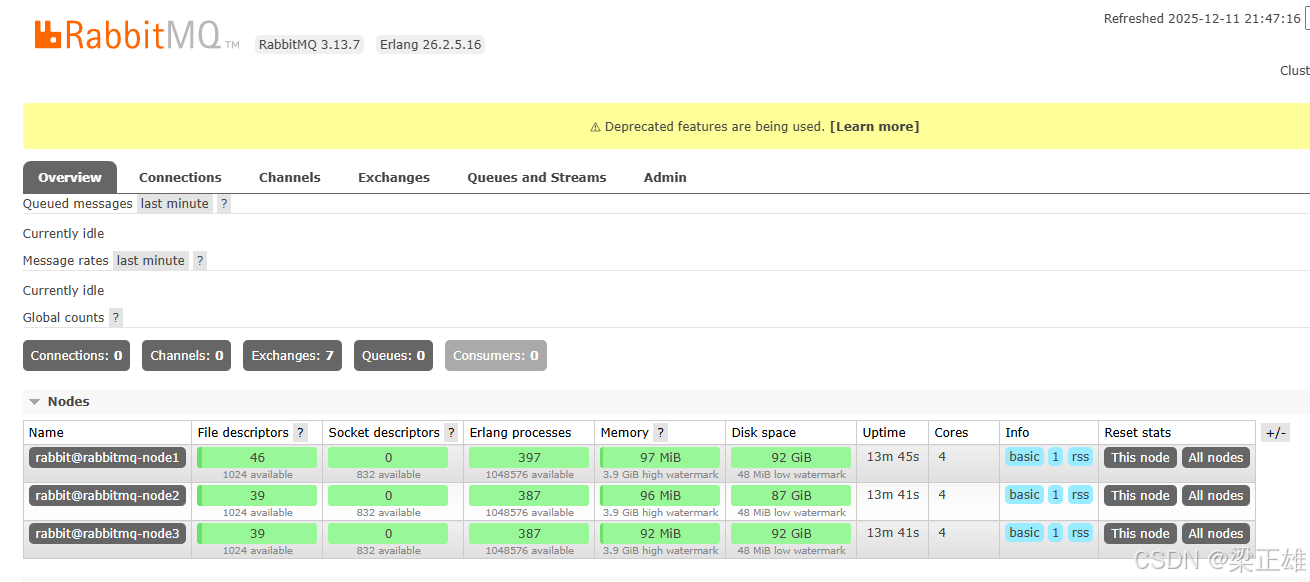Open the Connections tab
Screen dimensions: 1310x582
point(180,177)
